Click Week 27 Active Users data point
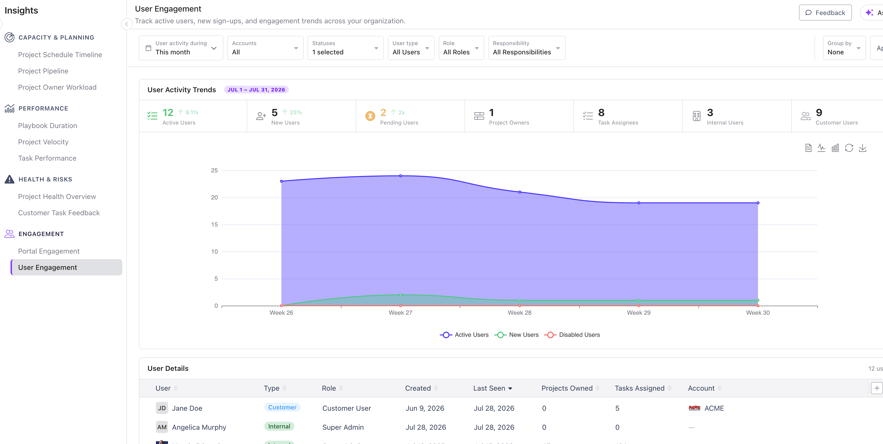This screenshot has height=444, width=883. pos(400,176)
